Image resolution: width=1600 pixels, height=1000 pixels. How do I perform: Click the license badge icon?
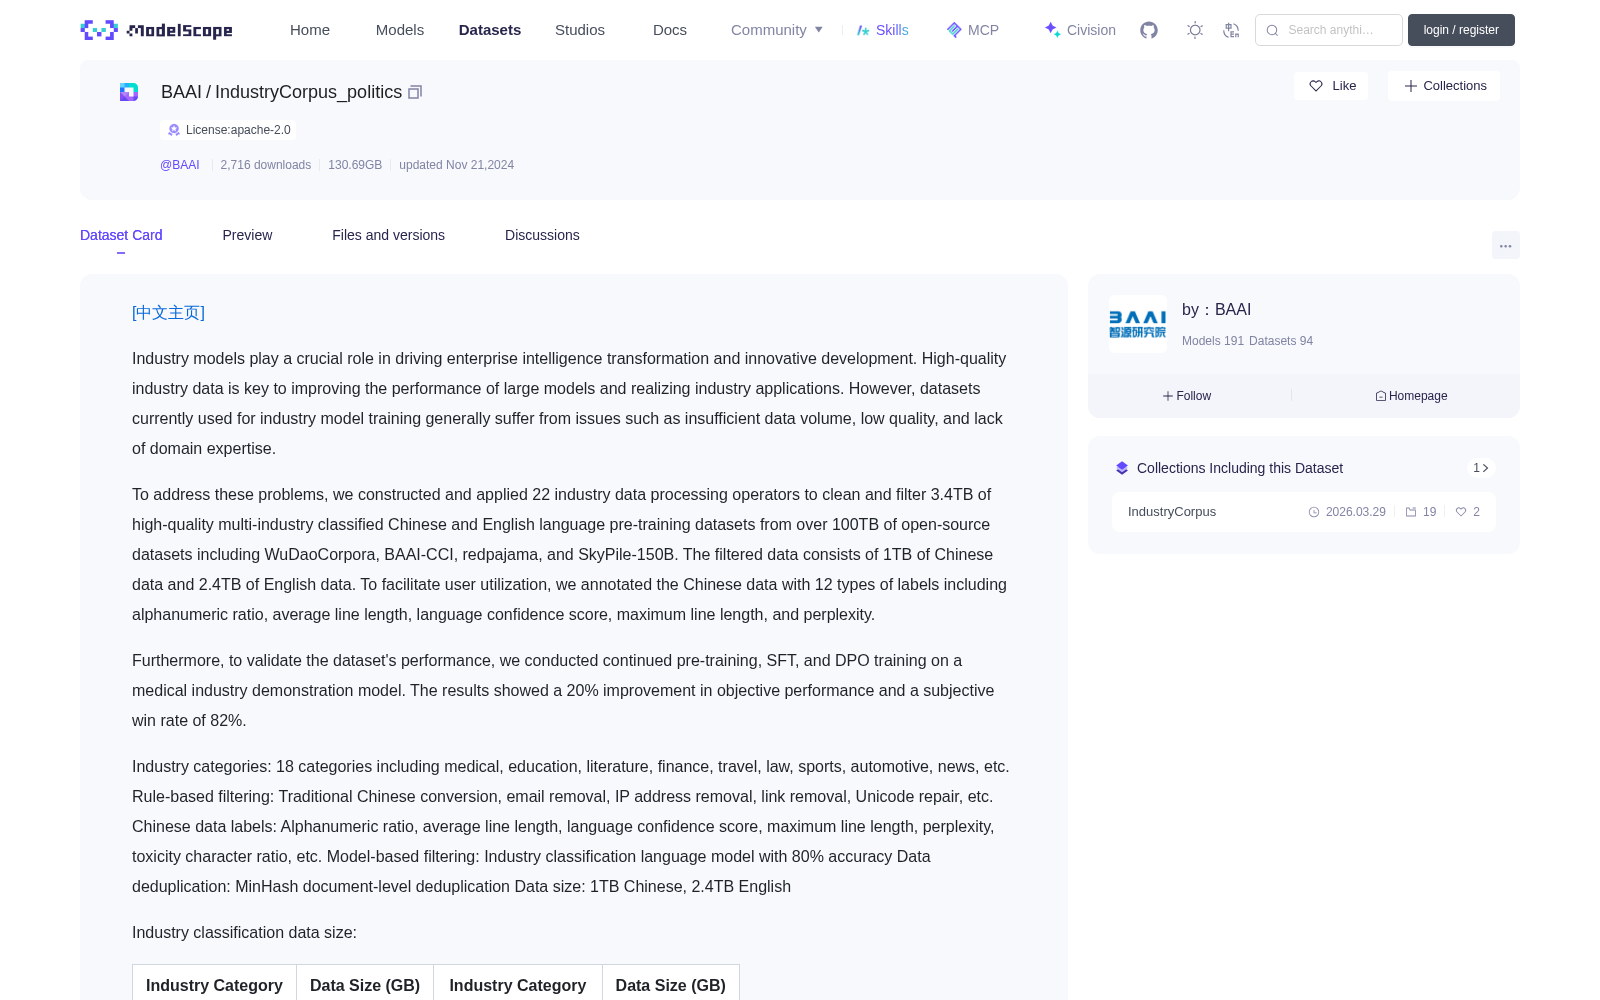click(174, 130)
